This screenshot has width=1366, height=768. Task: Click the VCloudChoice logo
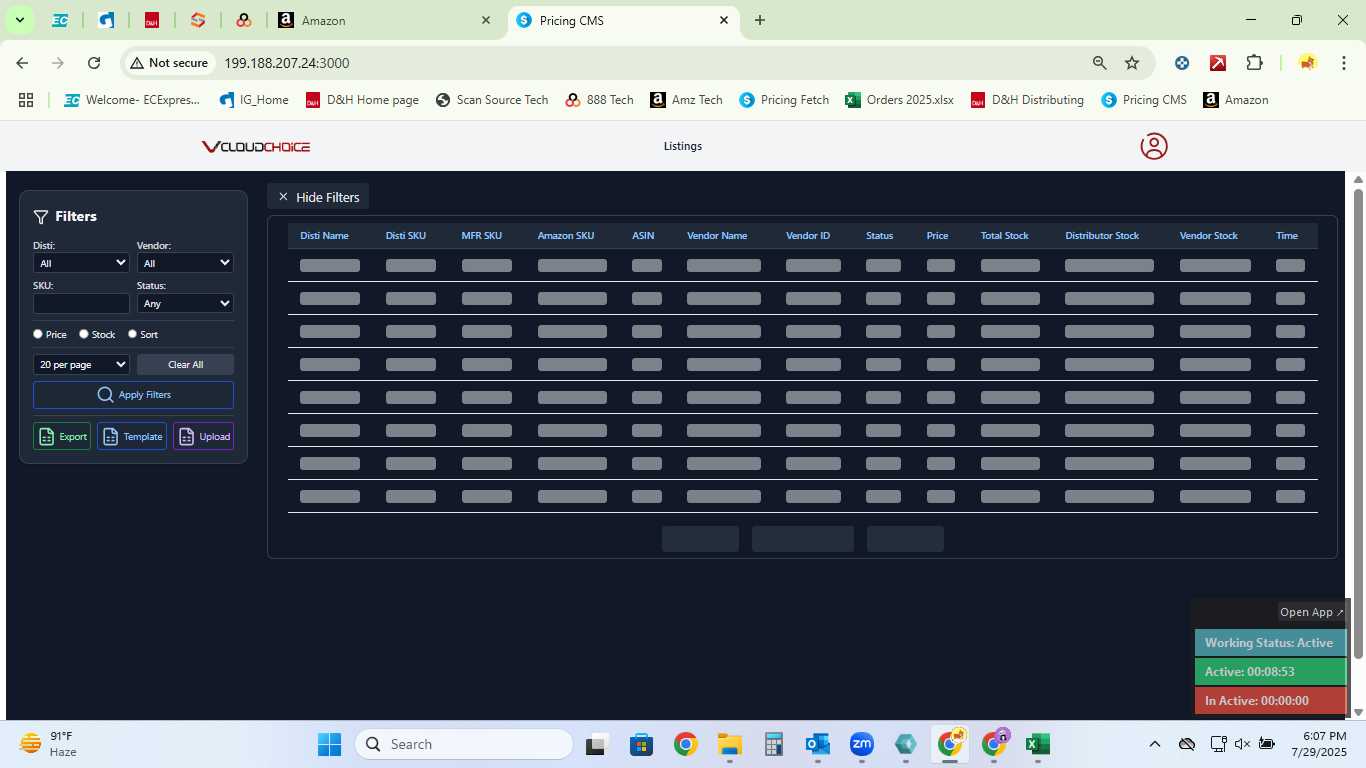pos(256,147)
